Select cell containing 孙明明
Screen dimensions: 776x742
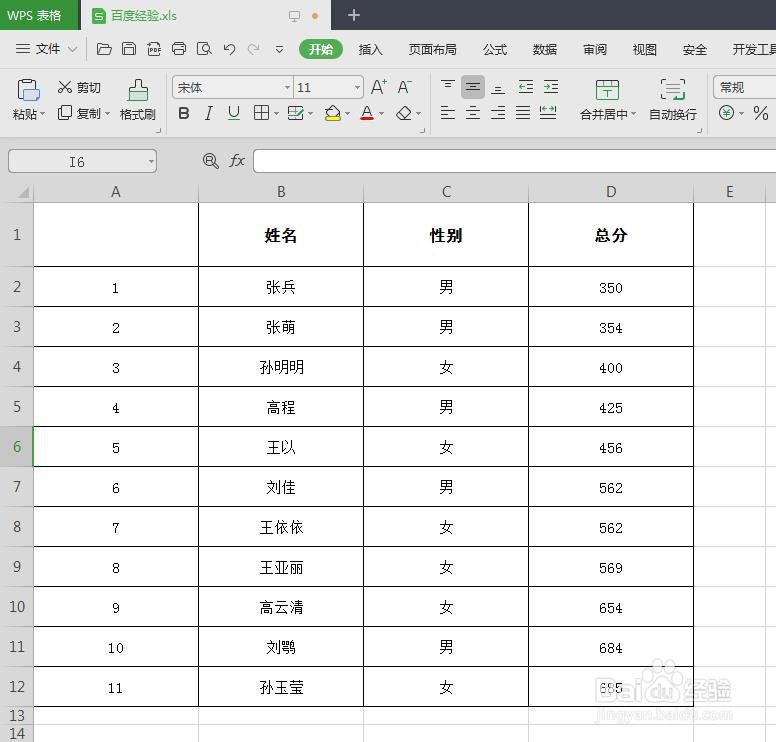pos(281,367)
